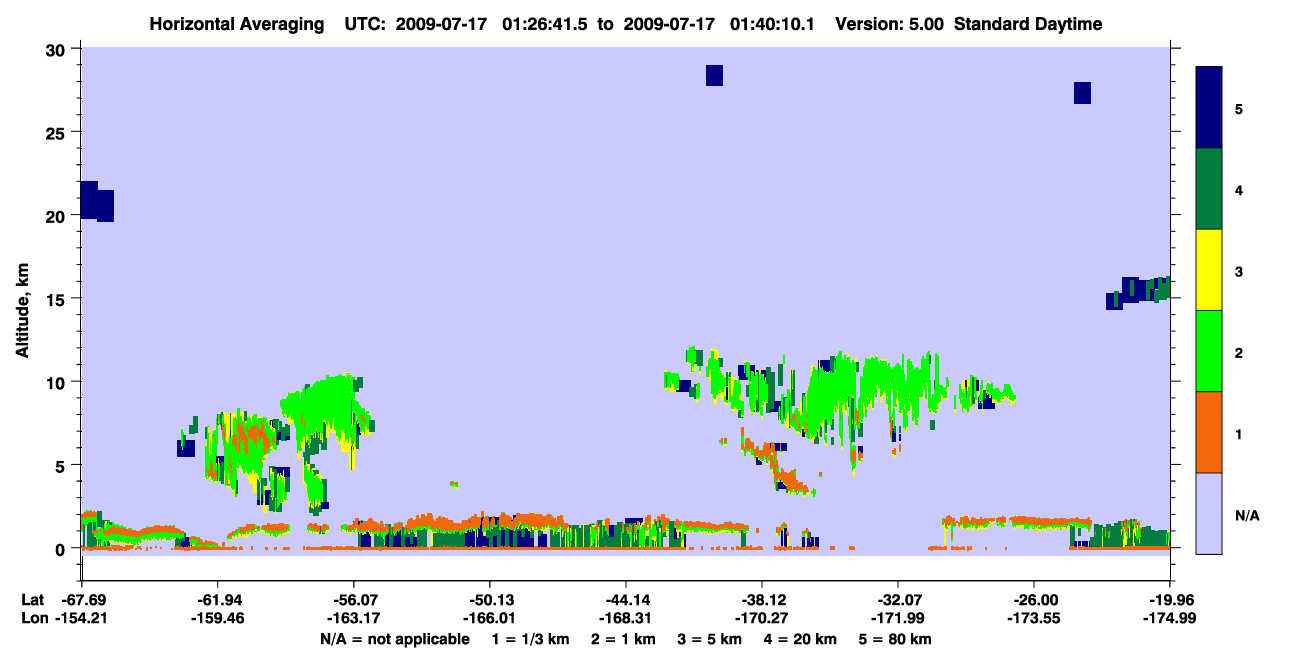
Task: Click the latitude value -44.14
Action: [x=626, y=600]
